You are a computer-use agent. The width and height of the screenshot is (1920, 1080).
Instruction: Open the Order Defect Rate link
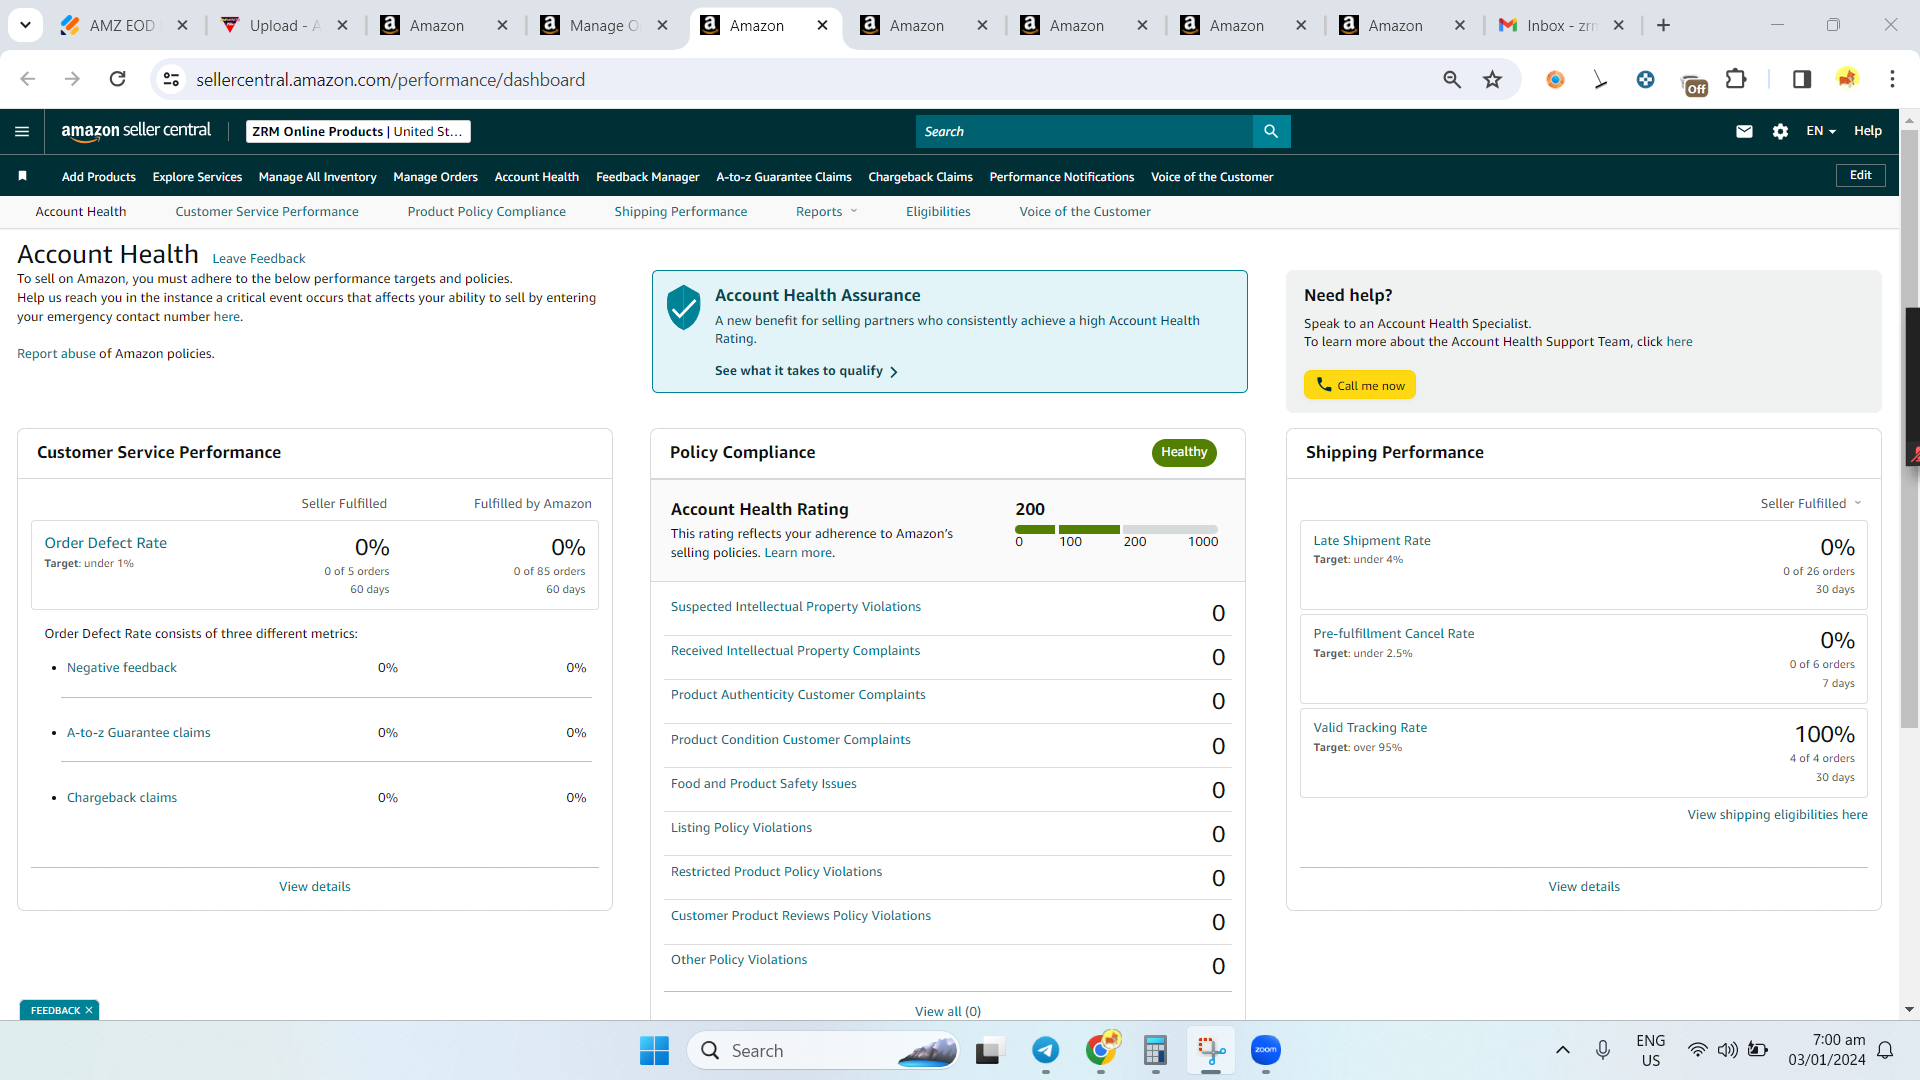coord(106,543)
